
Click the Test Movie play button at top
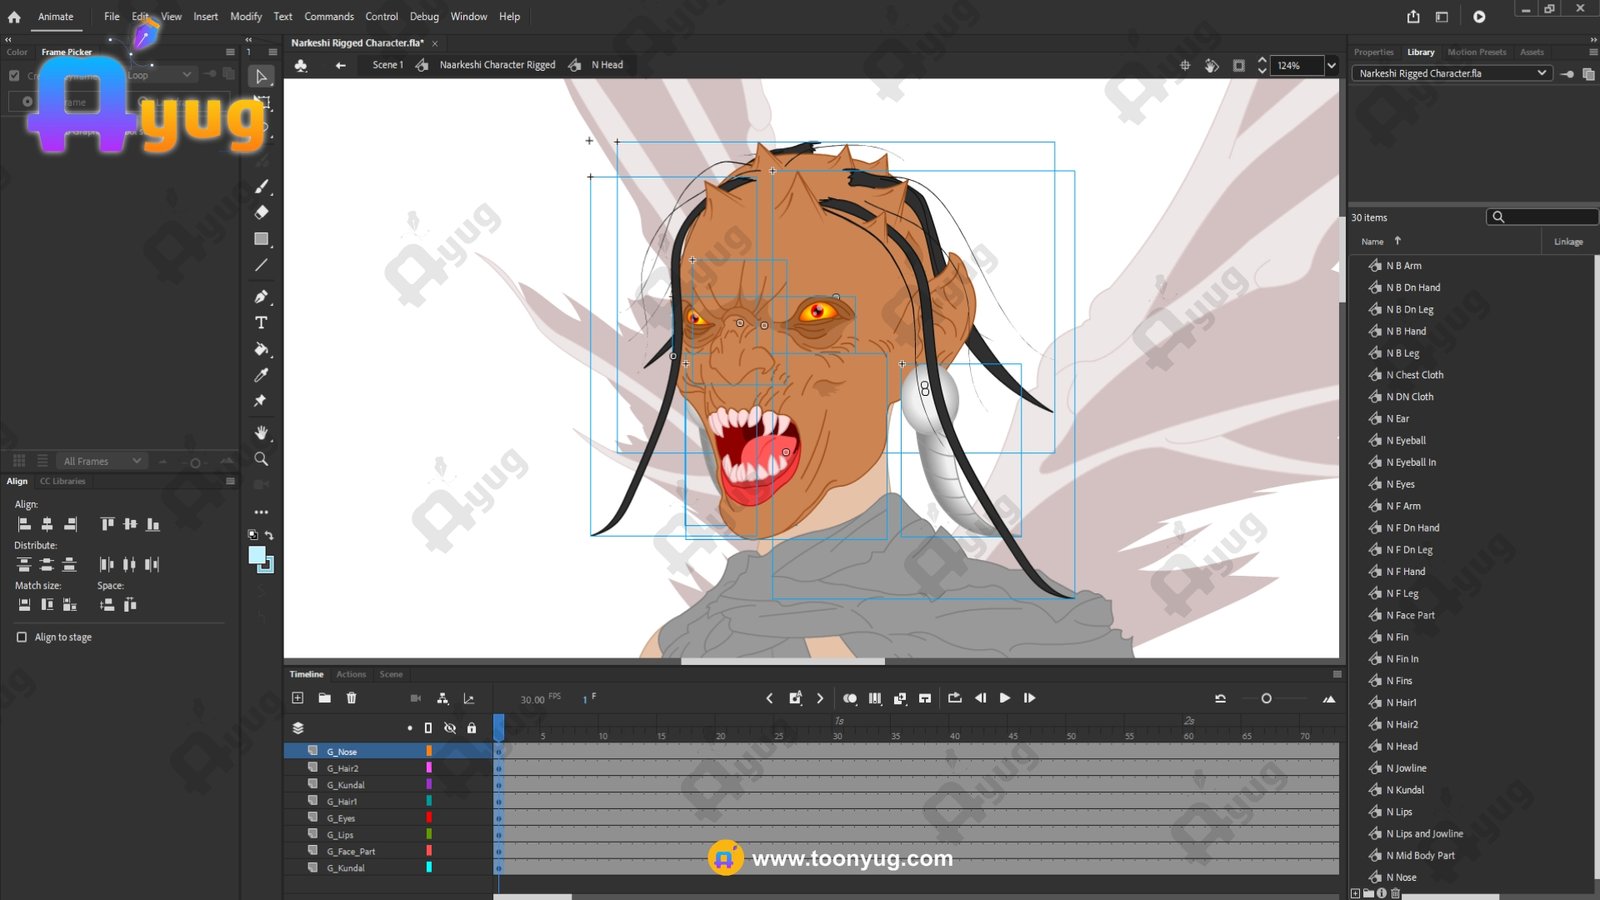coord(1479,16)
